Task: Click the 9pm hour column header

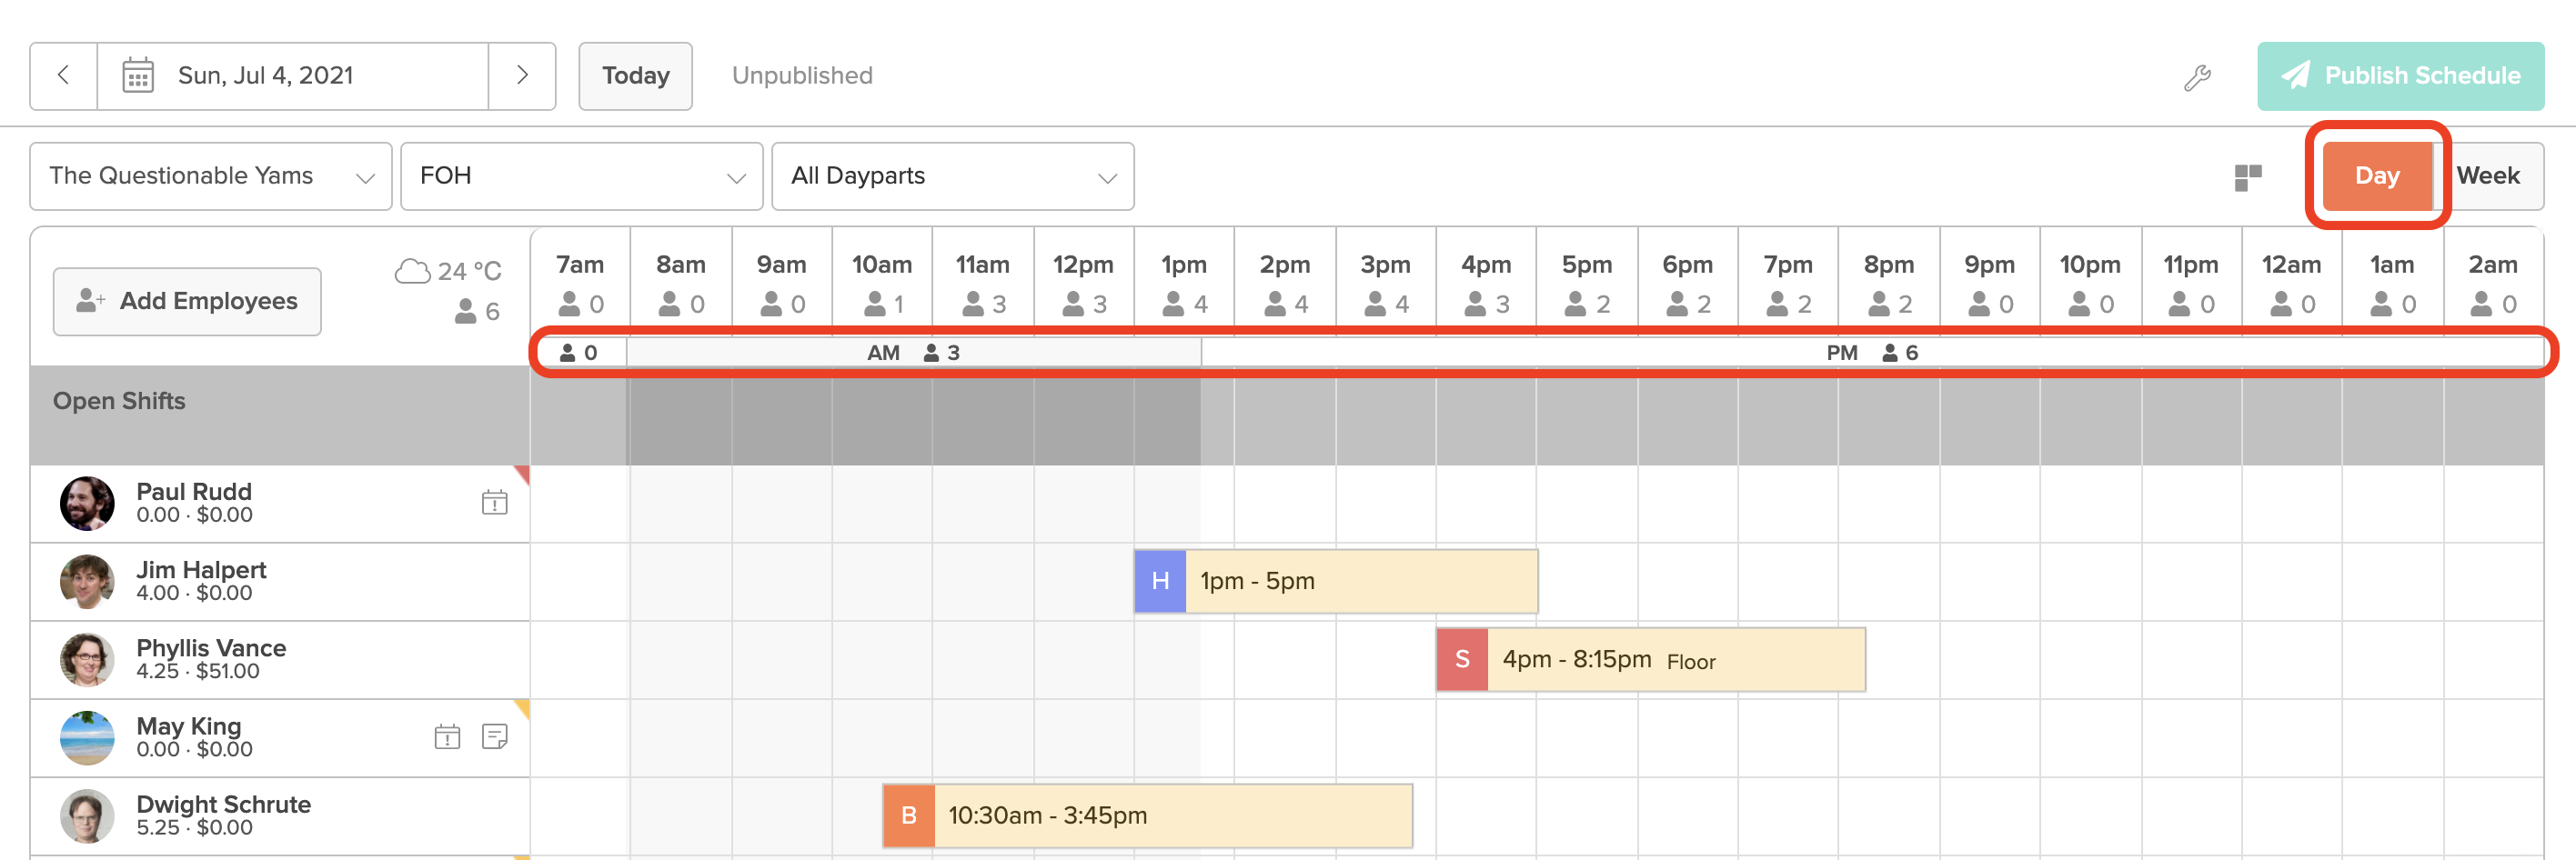Action: pyautogui.click(x=1989, y=283)
